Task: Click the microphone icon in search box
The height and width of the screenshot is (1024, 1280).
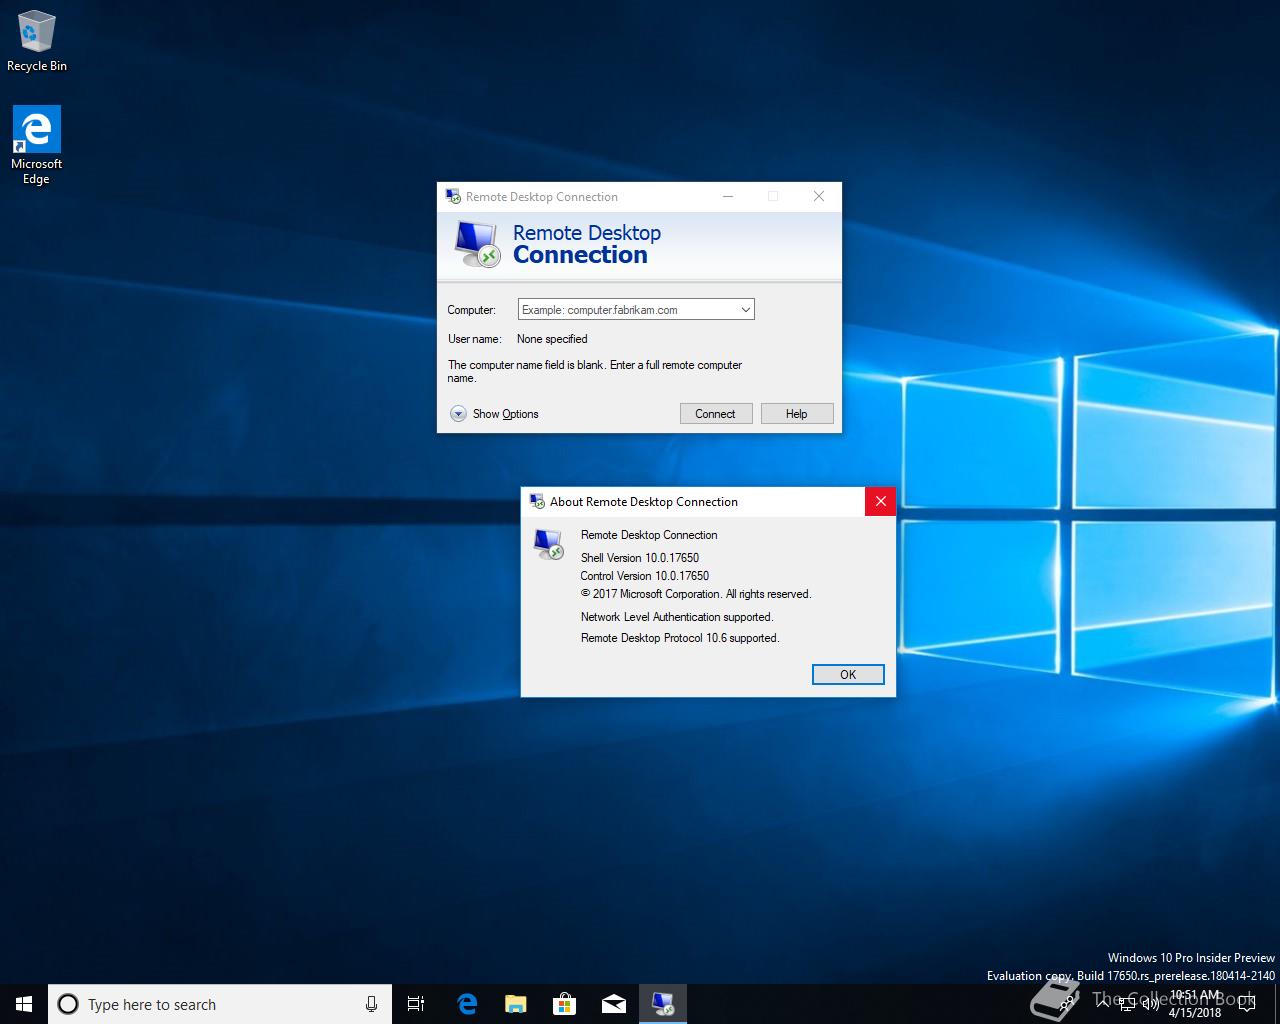Action: (371, 1004)
